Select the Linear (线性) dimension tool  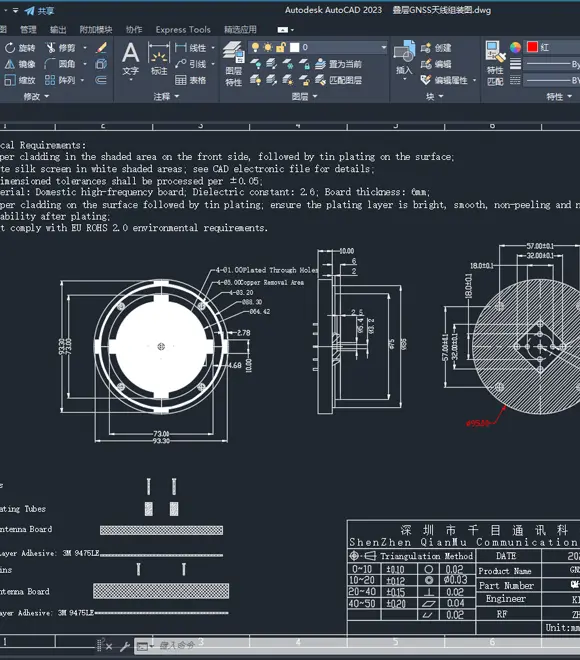coord(190,48)
